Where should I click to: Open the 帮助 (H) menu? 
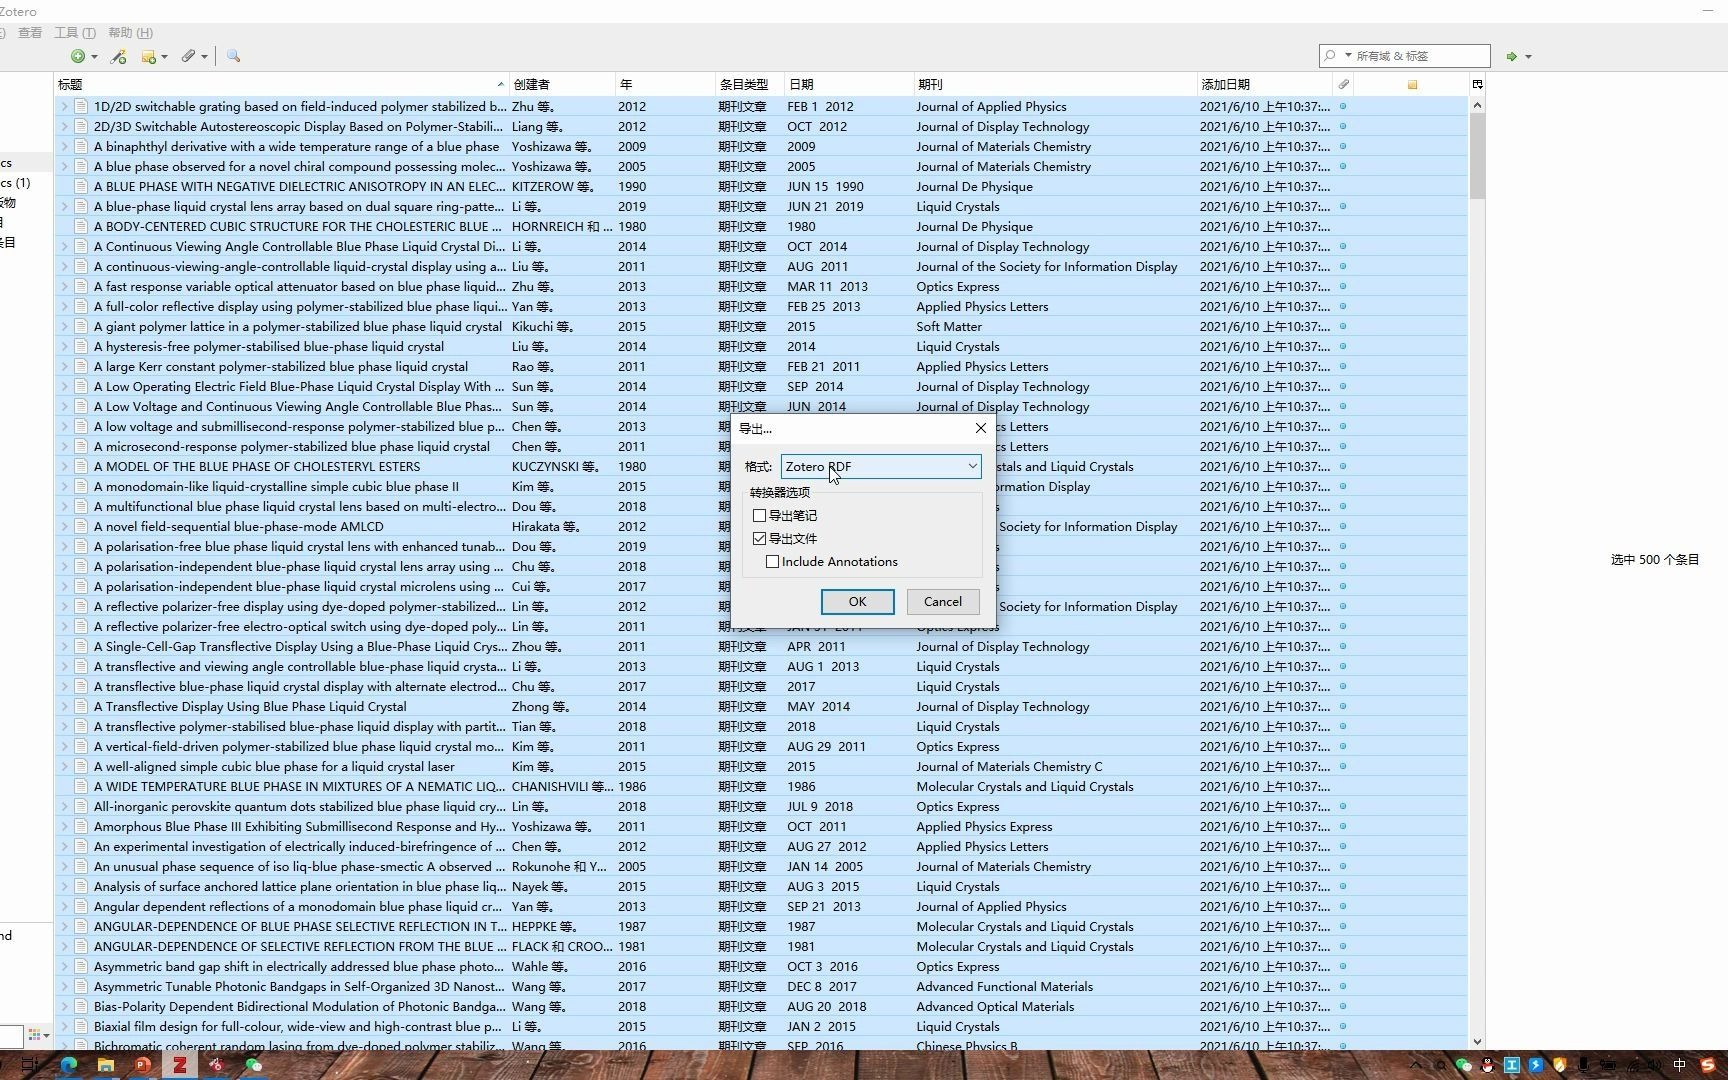(x=130, y=33)
